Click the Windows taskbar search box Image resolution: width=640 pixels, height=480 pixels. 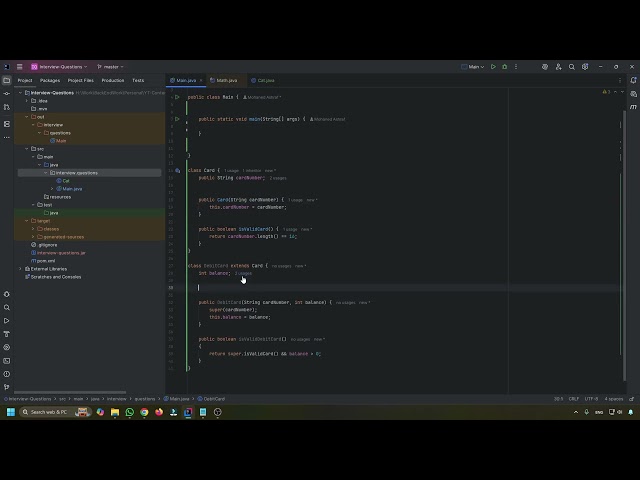48,412
